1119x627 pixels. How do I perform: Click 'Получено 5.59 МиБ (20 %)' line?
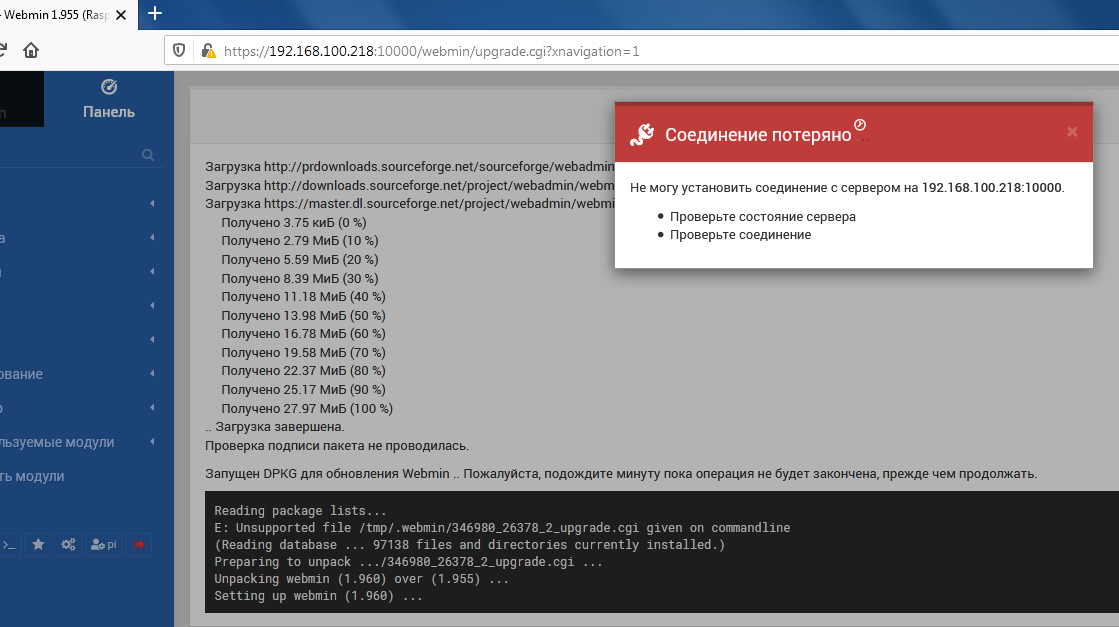coord(300,260)
